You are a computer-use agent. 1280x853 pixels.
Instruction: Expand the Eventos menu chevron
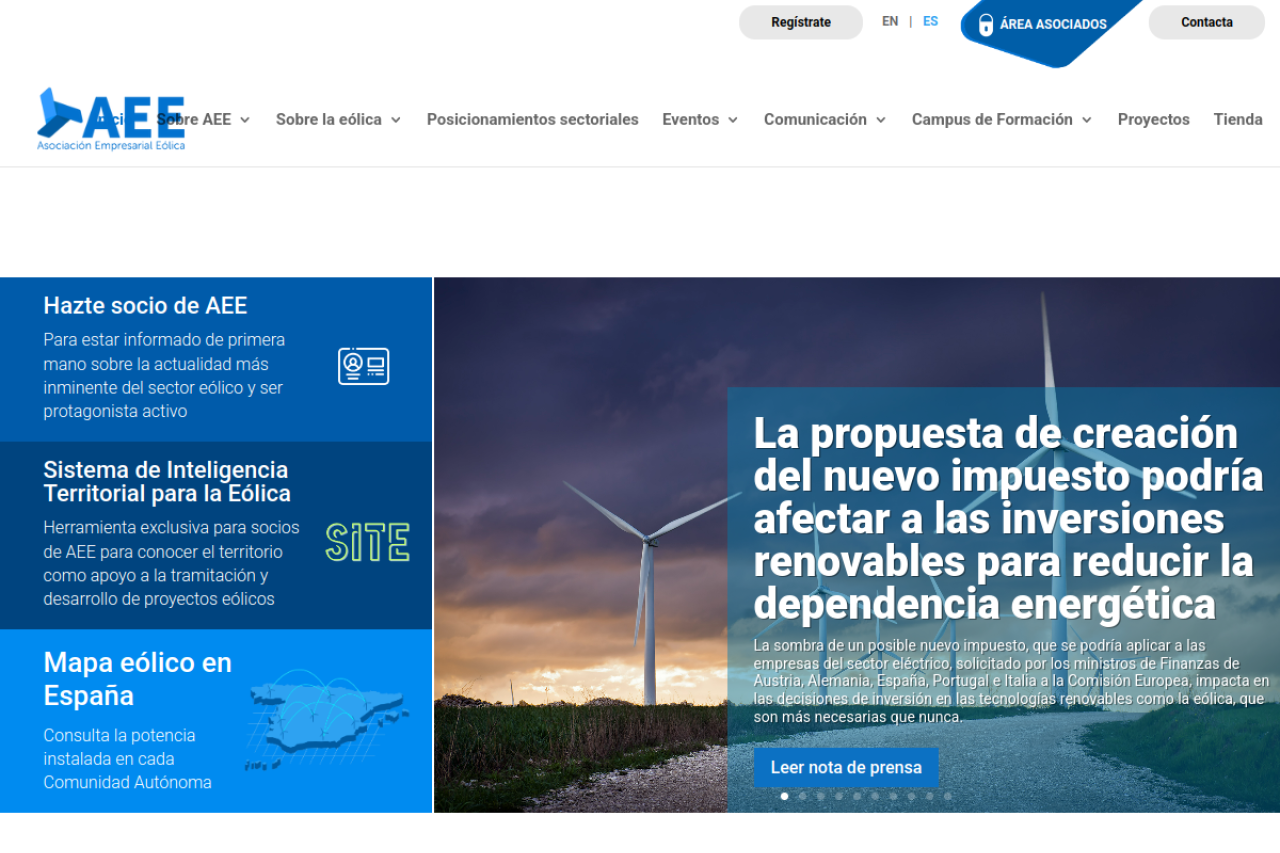[732, 120]
